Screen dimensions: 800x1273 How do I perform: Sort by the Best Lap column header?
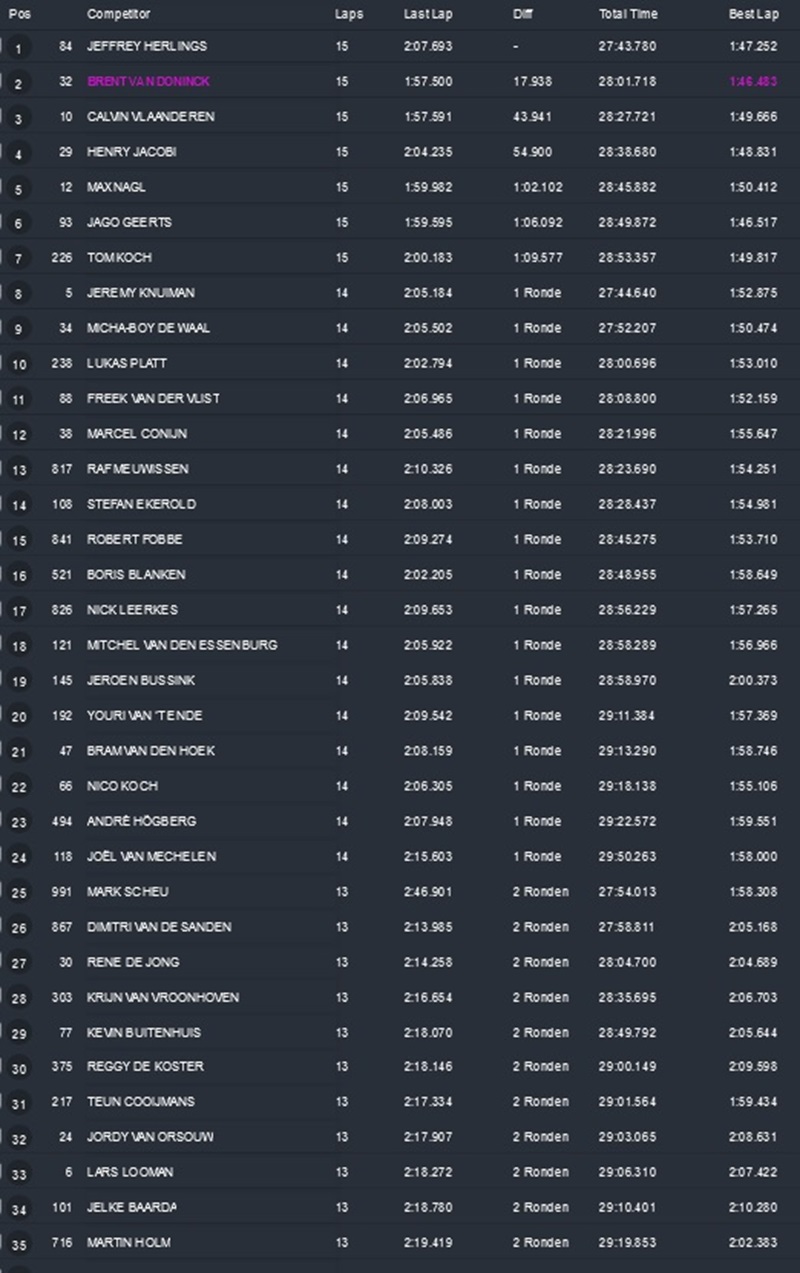coord(752,15)
